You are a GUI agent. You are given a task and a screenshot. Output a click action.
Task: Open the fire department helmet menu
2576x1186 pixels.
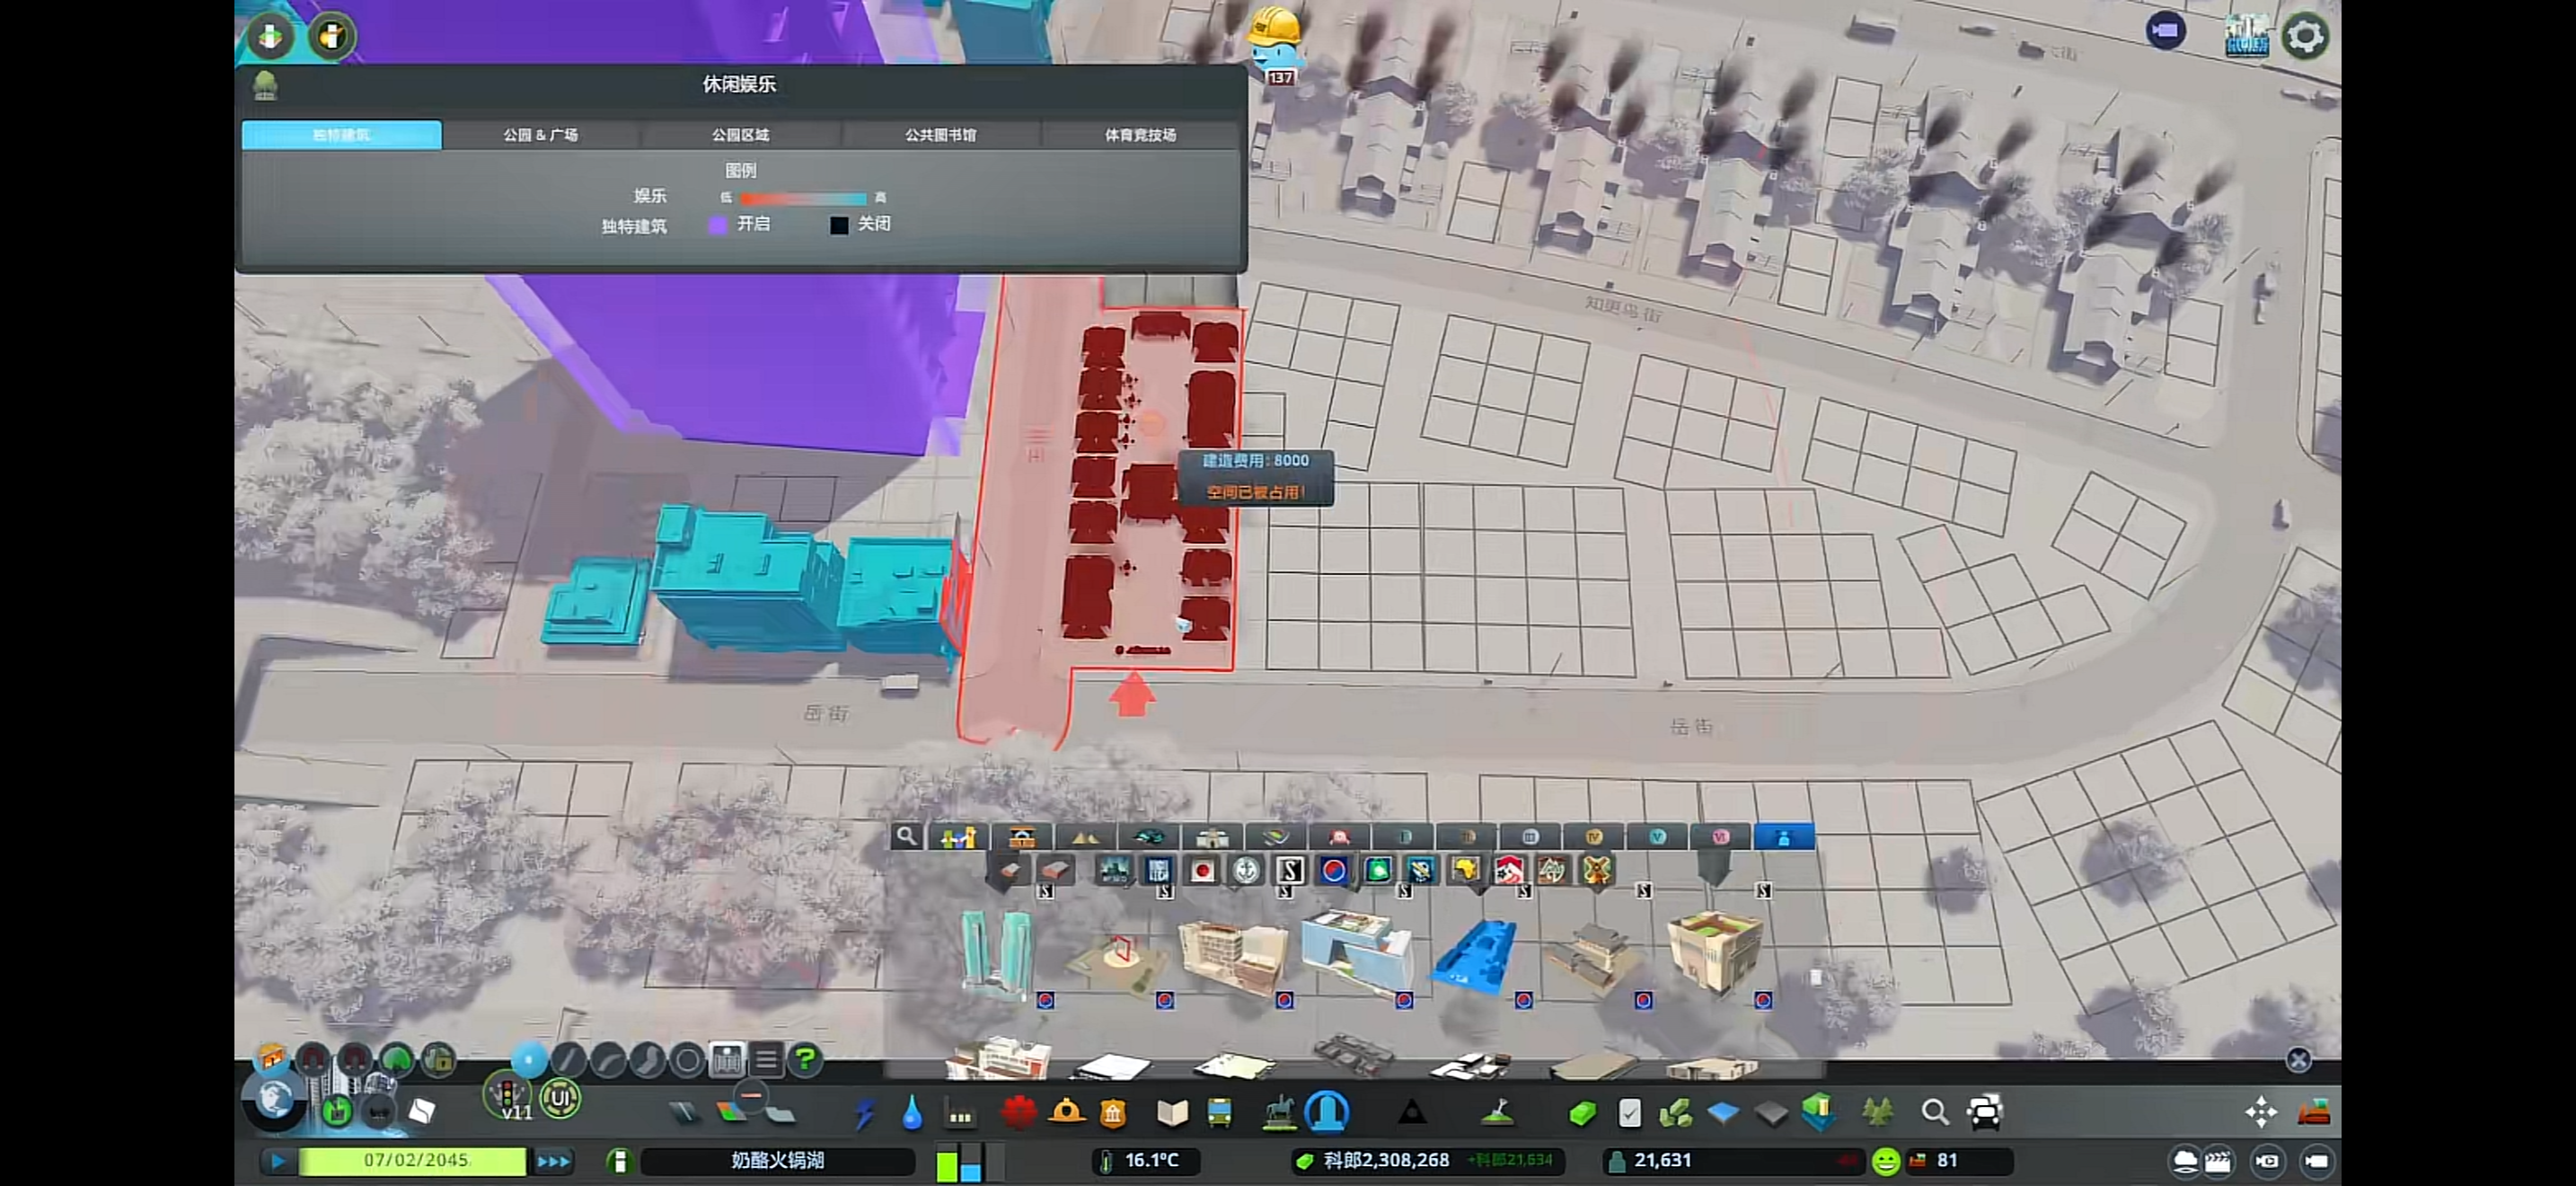1066,1111
